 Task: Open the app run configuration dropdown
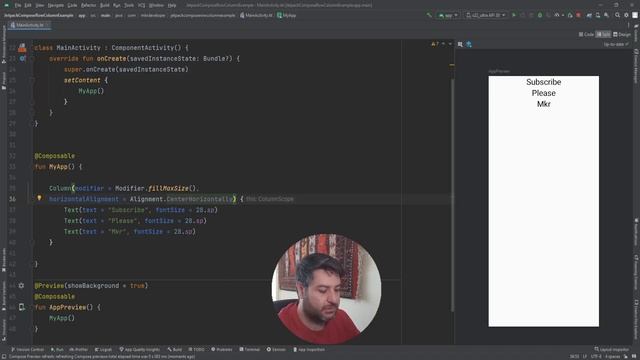point(448,15)
